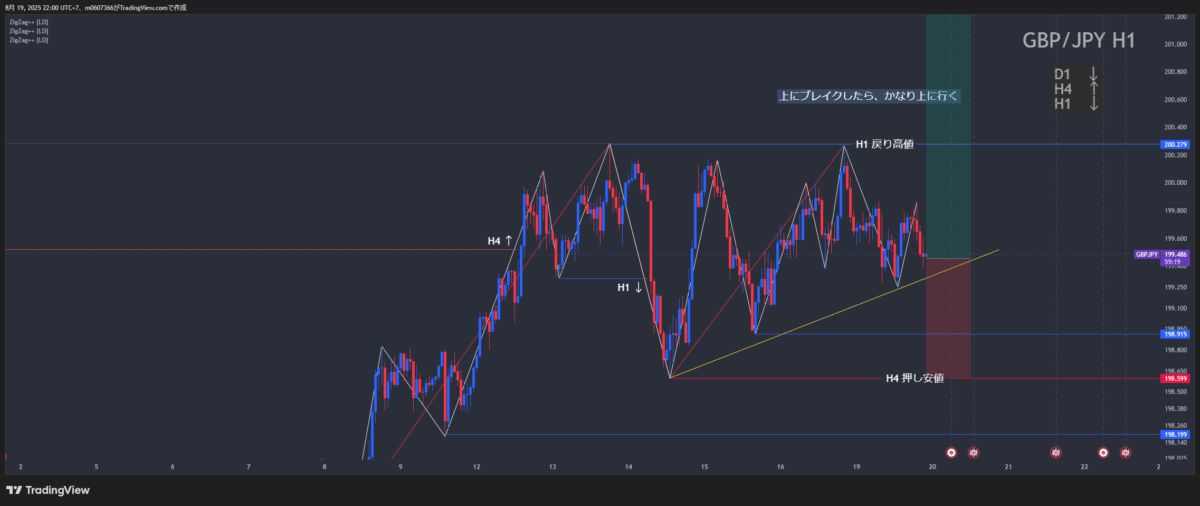This screenshot has height=506, width=1200.
Task: Select the third ZigZag++ [LD] indicator legend
Action: click(x=28, y=40)
